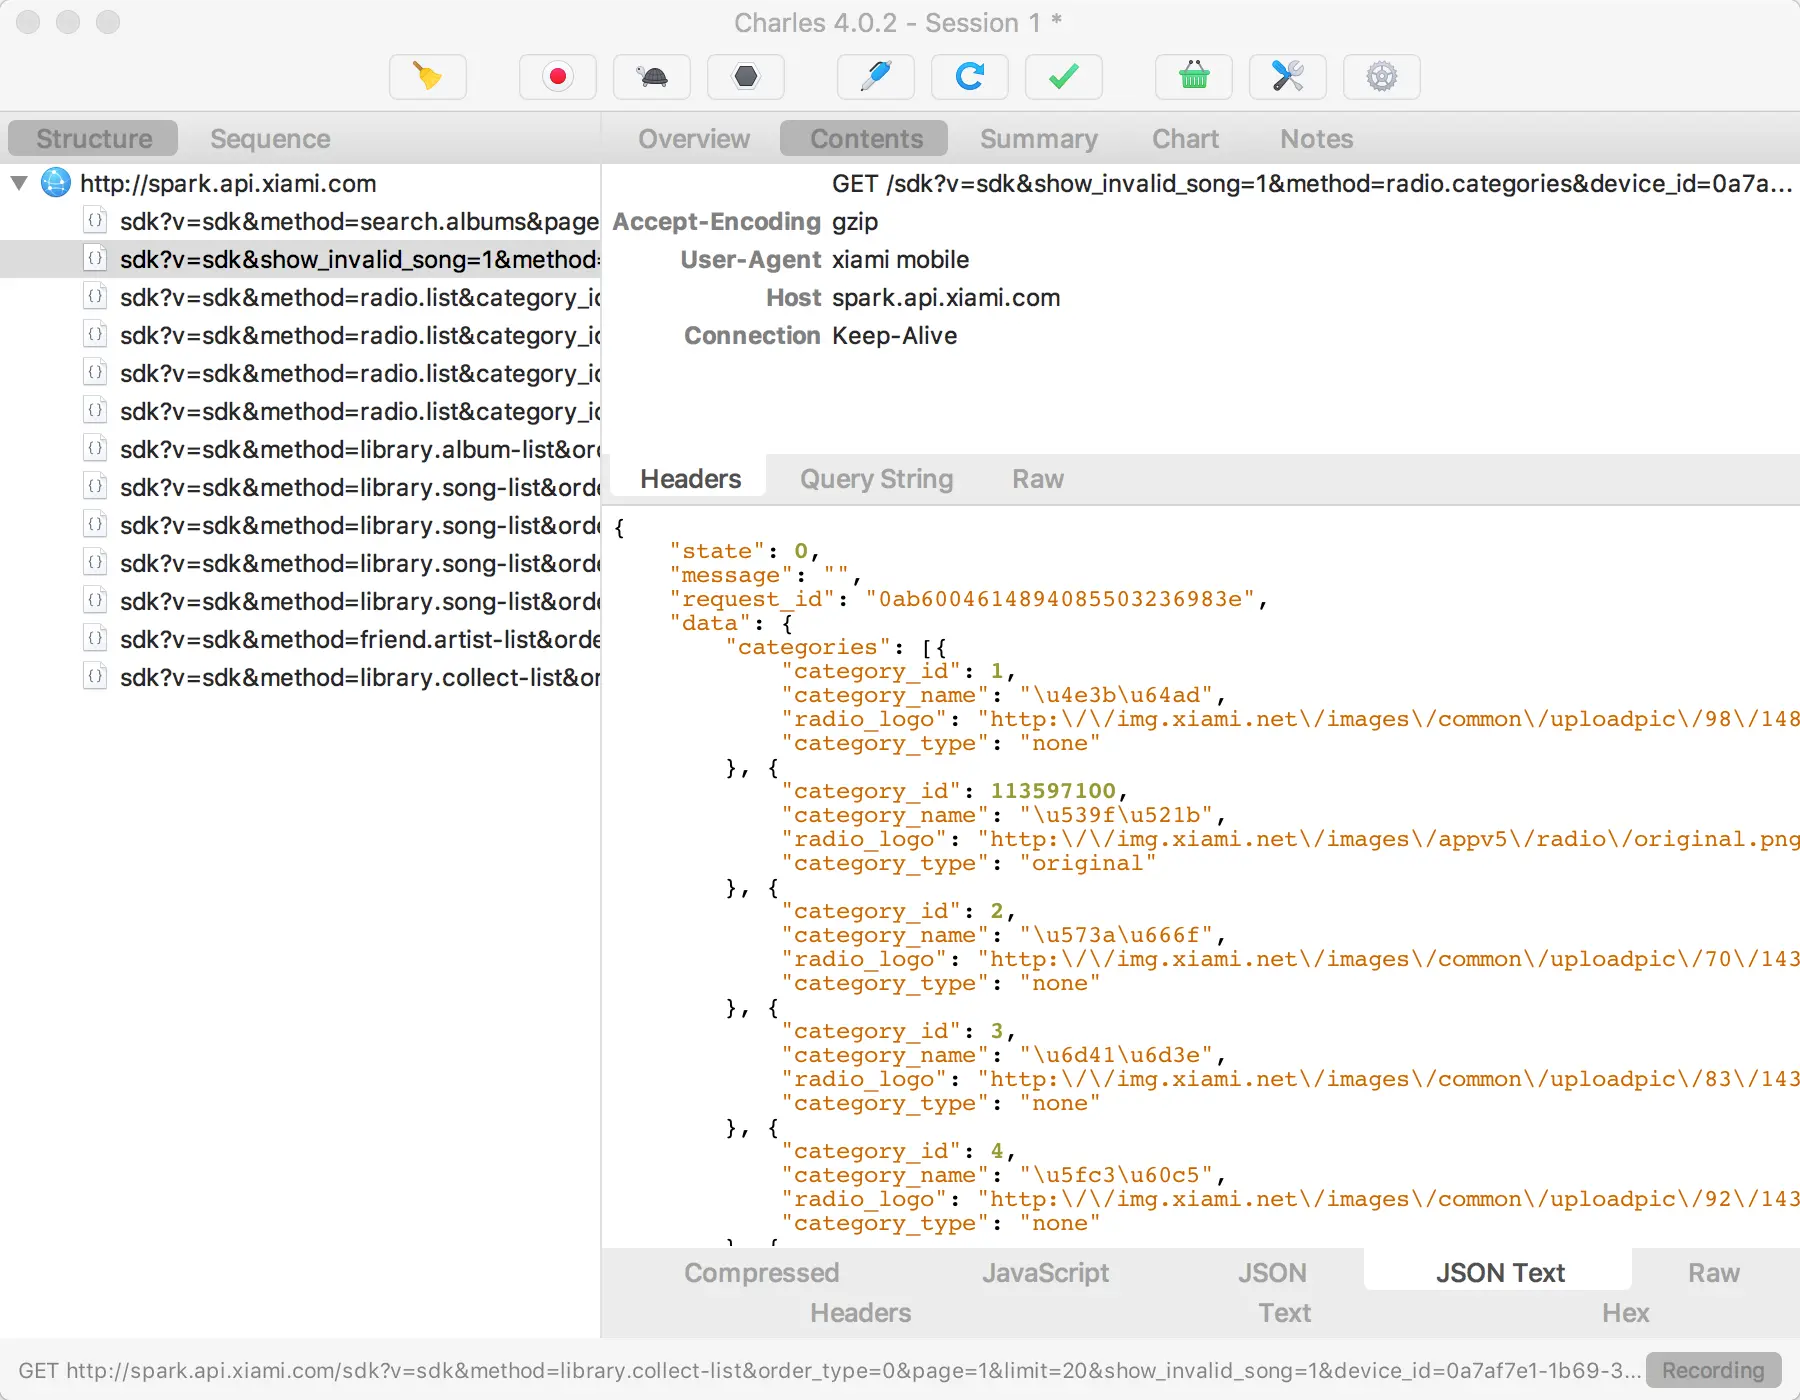Click the Connection value Keep-Alive
Screen dimensions: 1800x1400
[x=894, y=335]
